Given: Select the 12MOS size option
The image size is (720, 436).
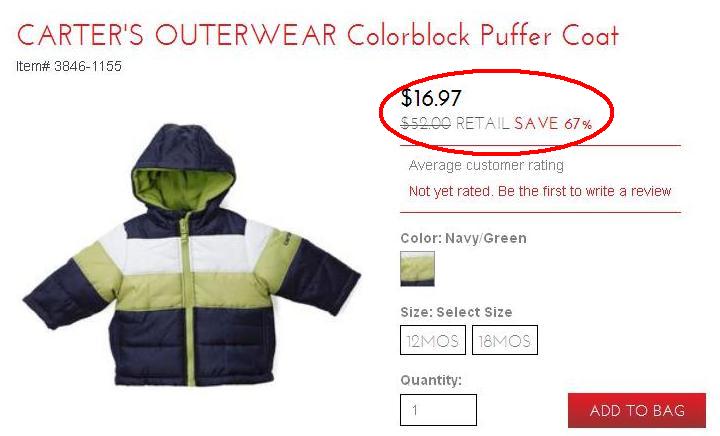Looking at the screenshot, I should click(x=433, y=340).
